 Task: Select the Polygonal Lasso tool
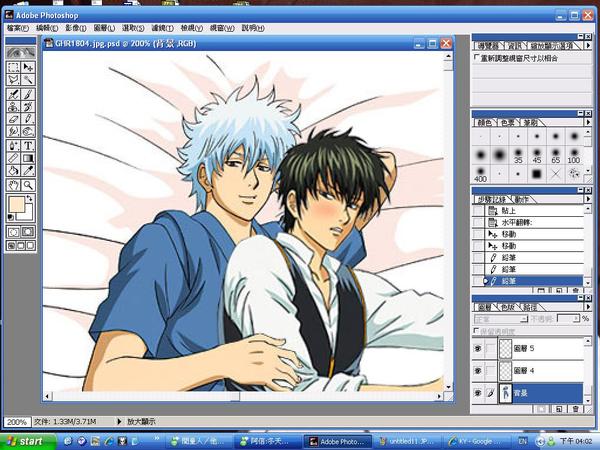coord(13,80)
